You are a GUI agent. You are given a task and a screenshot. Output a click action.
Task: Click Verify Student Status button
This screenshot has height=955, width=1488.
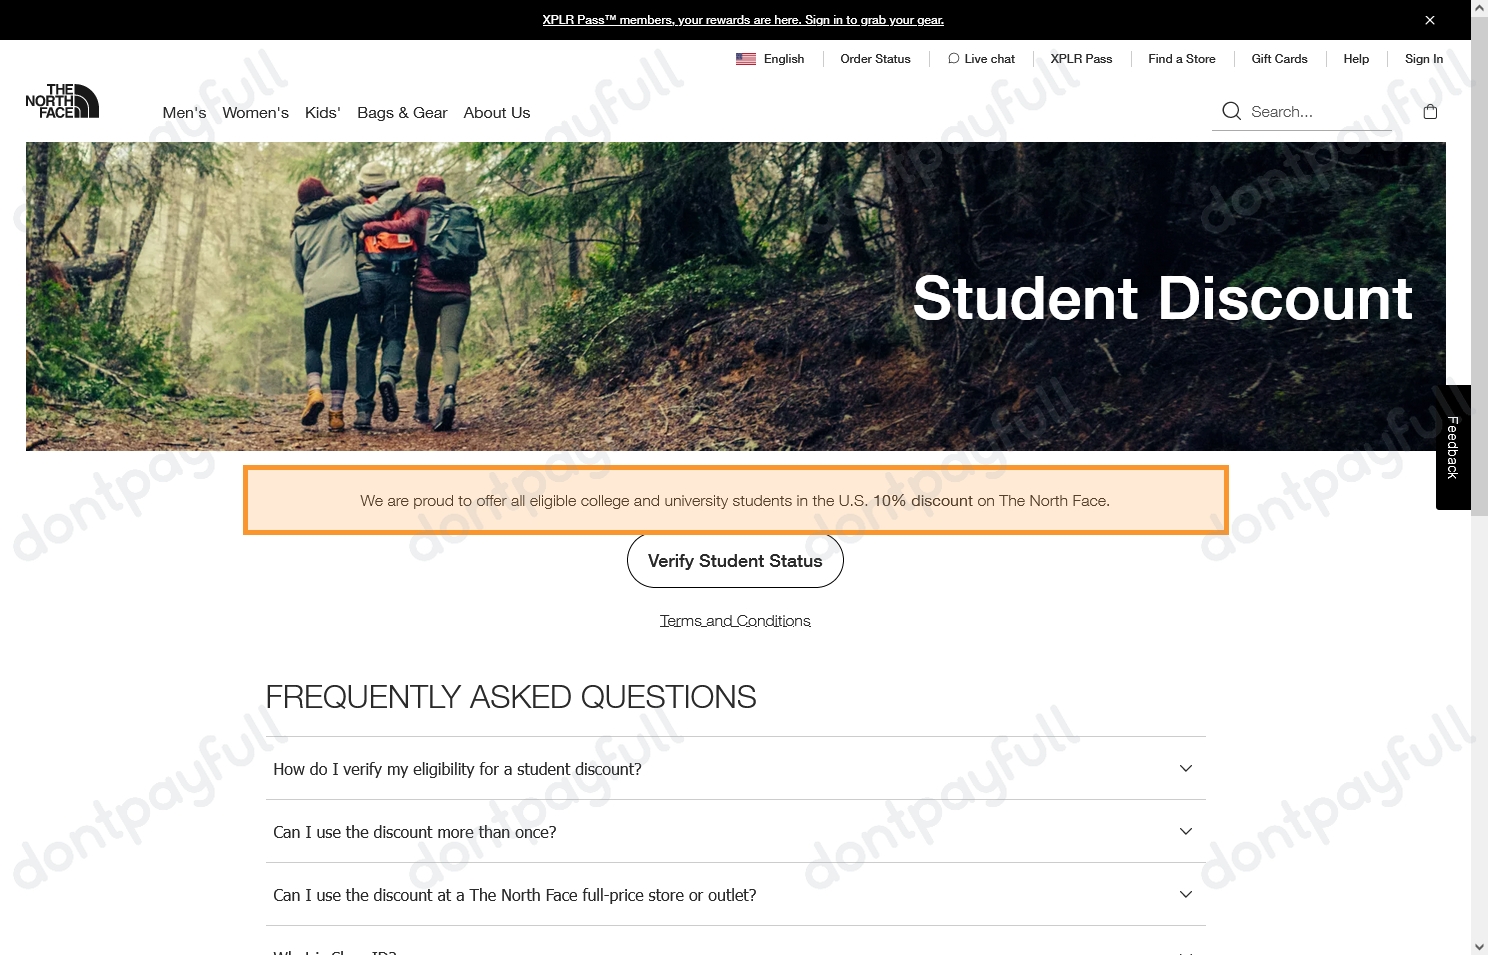coord(735,561)
